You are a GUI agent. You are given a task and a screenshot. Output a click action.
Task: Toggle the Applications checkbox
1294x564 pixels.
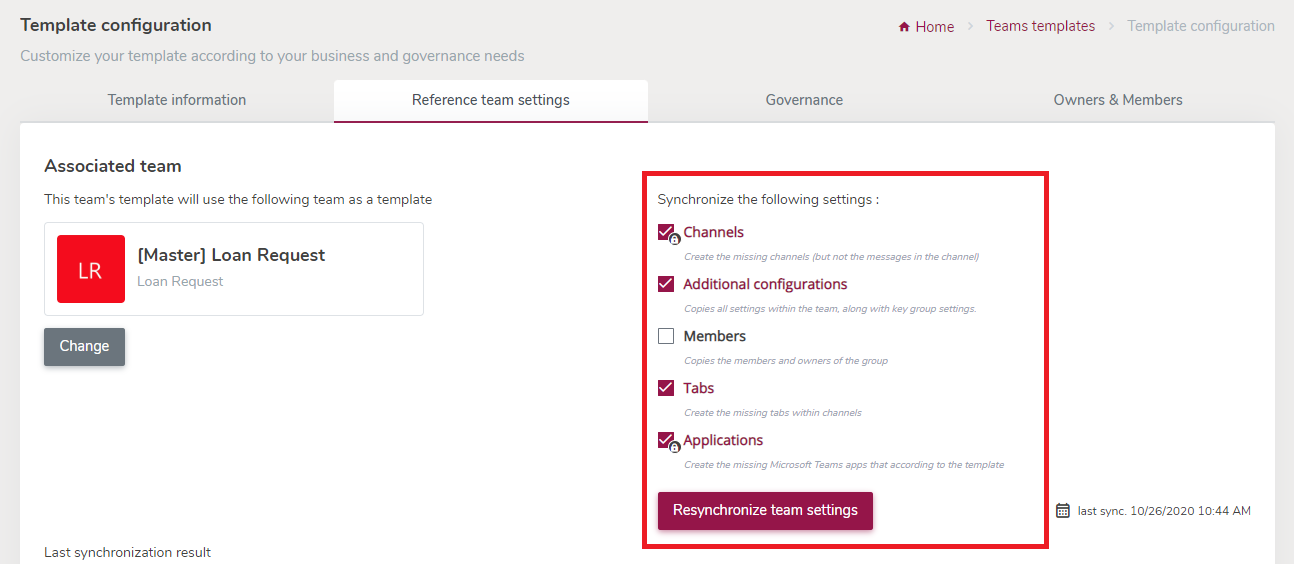point(666,440)
